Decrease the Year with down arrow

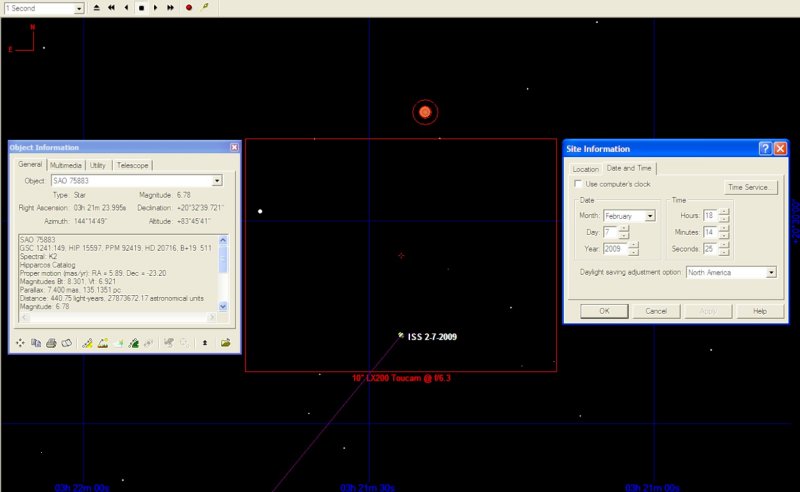(633, 252)
